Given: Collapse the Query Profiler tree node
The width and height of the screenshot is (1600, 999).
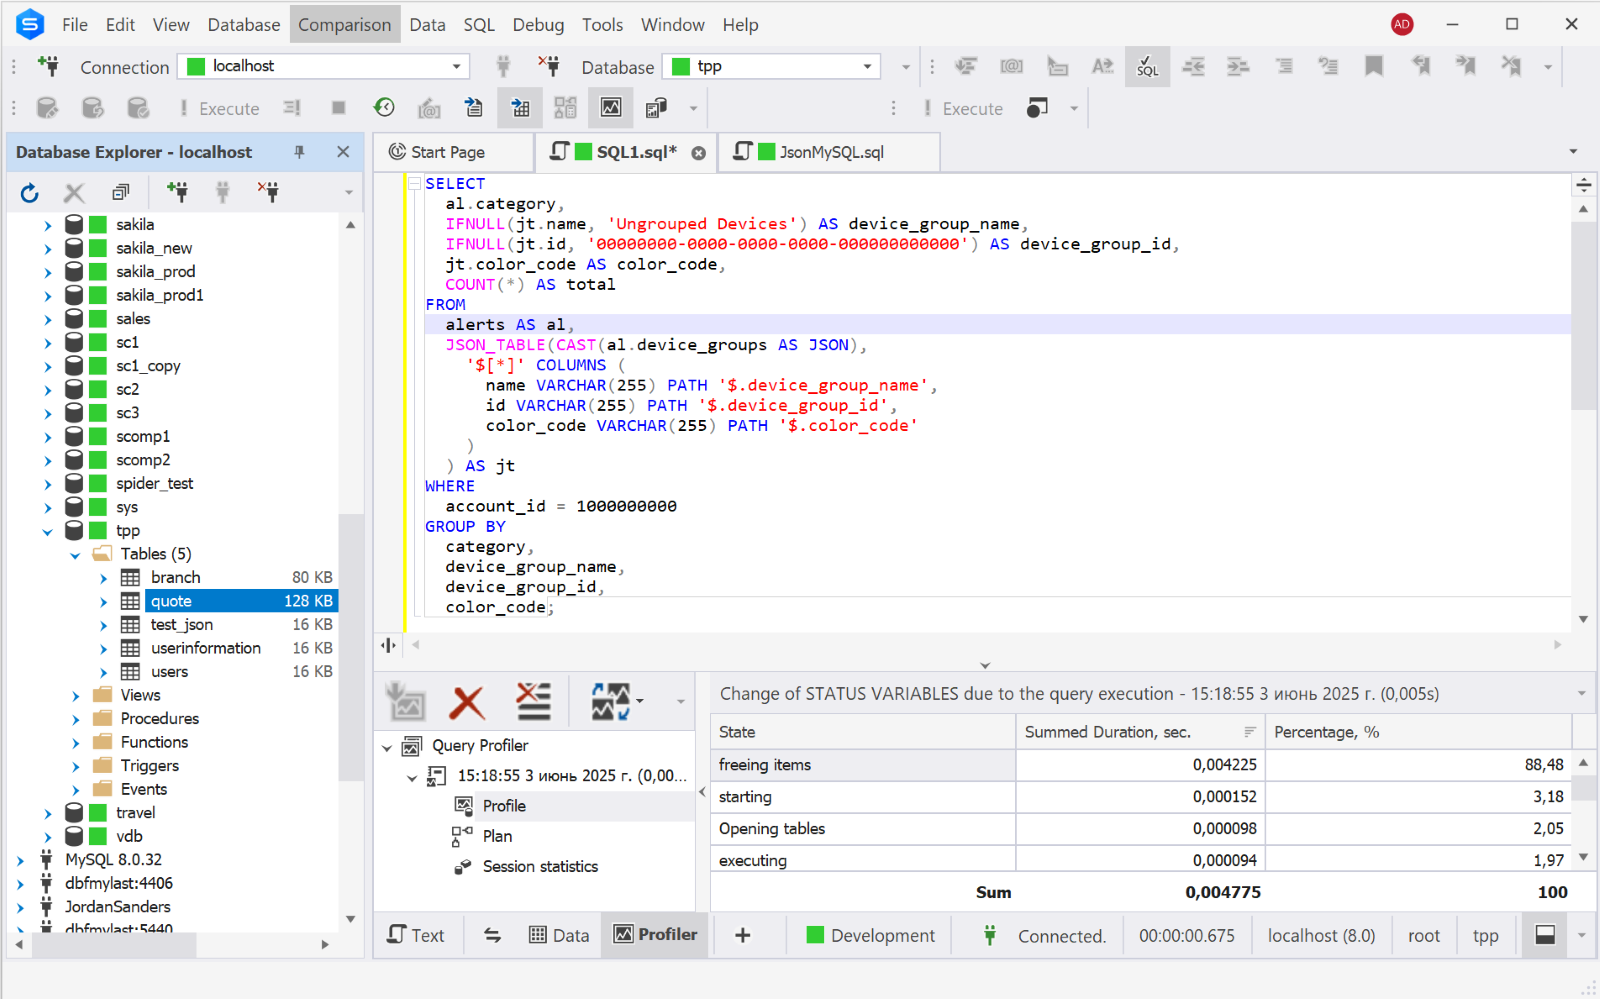Looking at the screenshot, I should (387, 747).
